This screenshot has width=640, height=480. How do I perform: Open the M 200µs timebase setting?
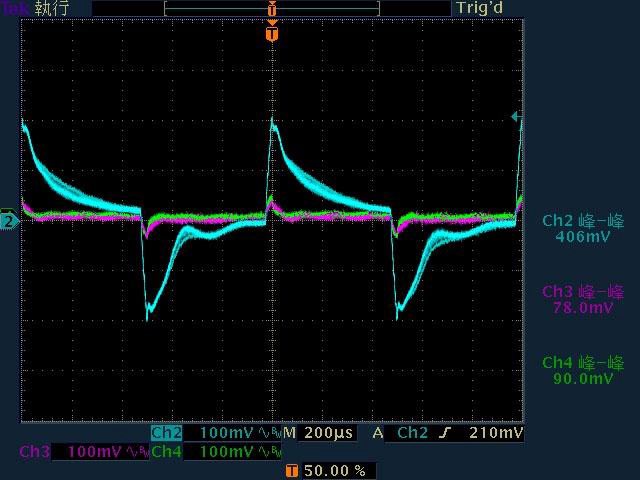319,433
